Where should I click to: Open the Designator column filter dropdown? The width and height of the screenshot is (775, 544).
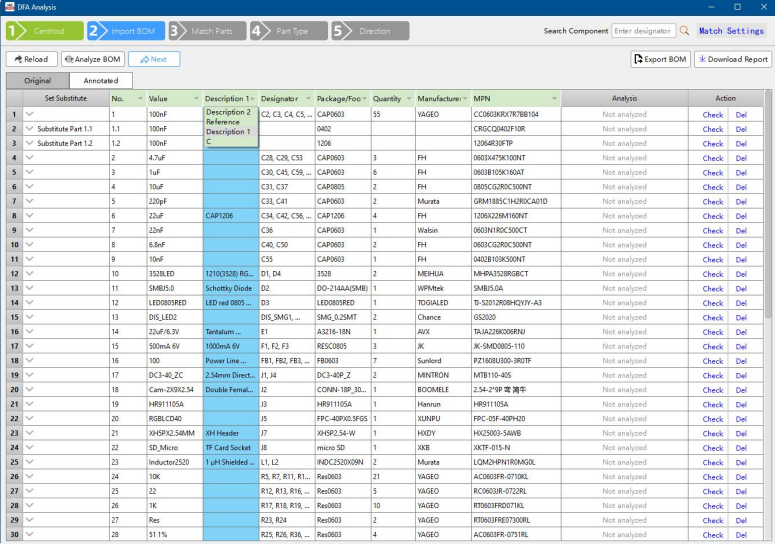[307, 99]
